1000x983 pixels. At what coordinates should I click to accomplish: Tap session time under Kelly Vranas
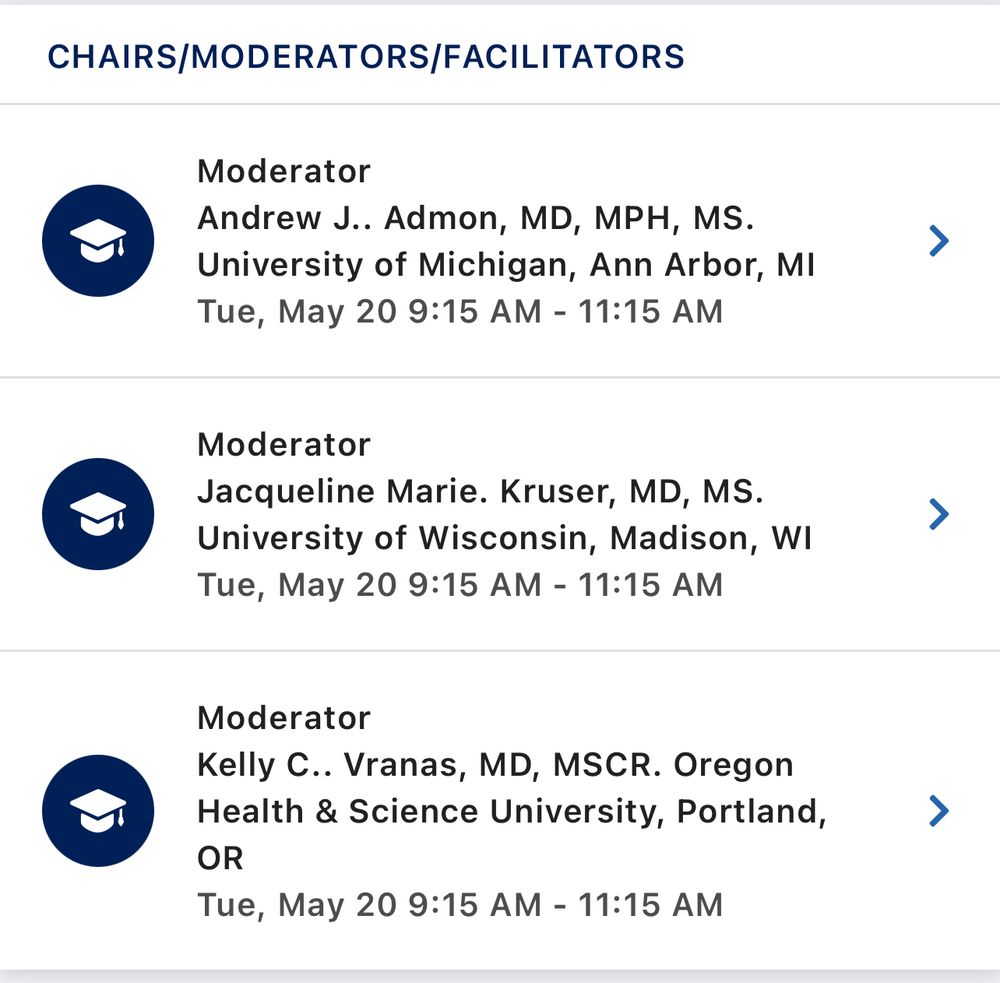tap(460, 905)
